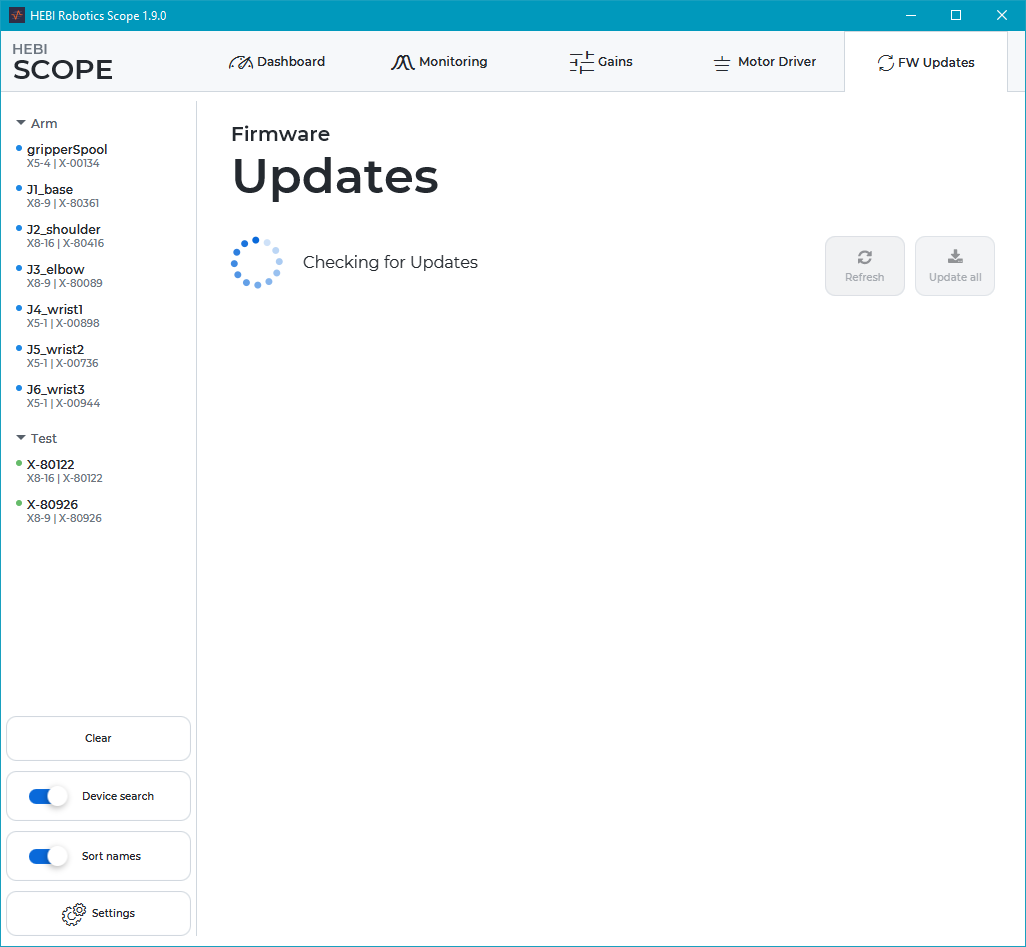Click the Motor Driver icon

pyautogui.click(x=721, y=63)
